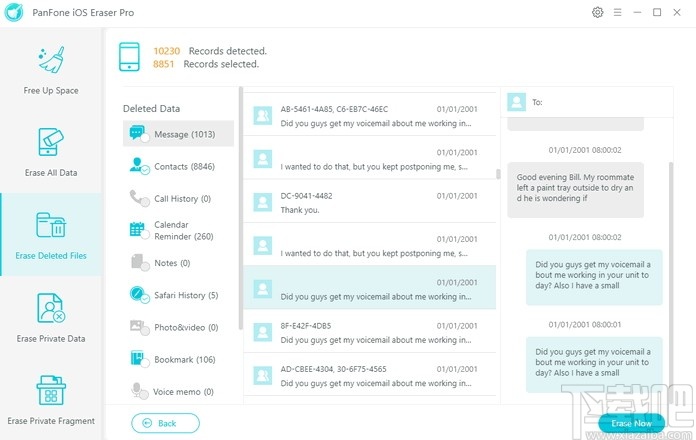Click scrollbar of Deleted Data category list

241,208
